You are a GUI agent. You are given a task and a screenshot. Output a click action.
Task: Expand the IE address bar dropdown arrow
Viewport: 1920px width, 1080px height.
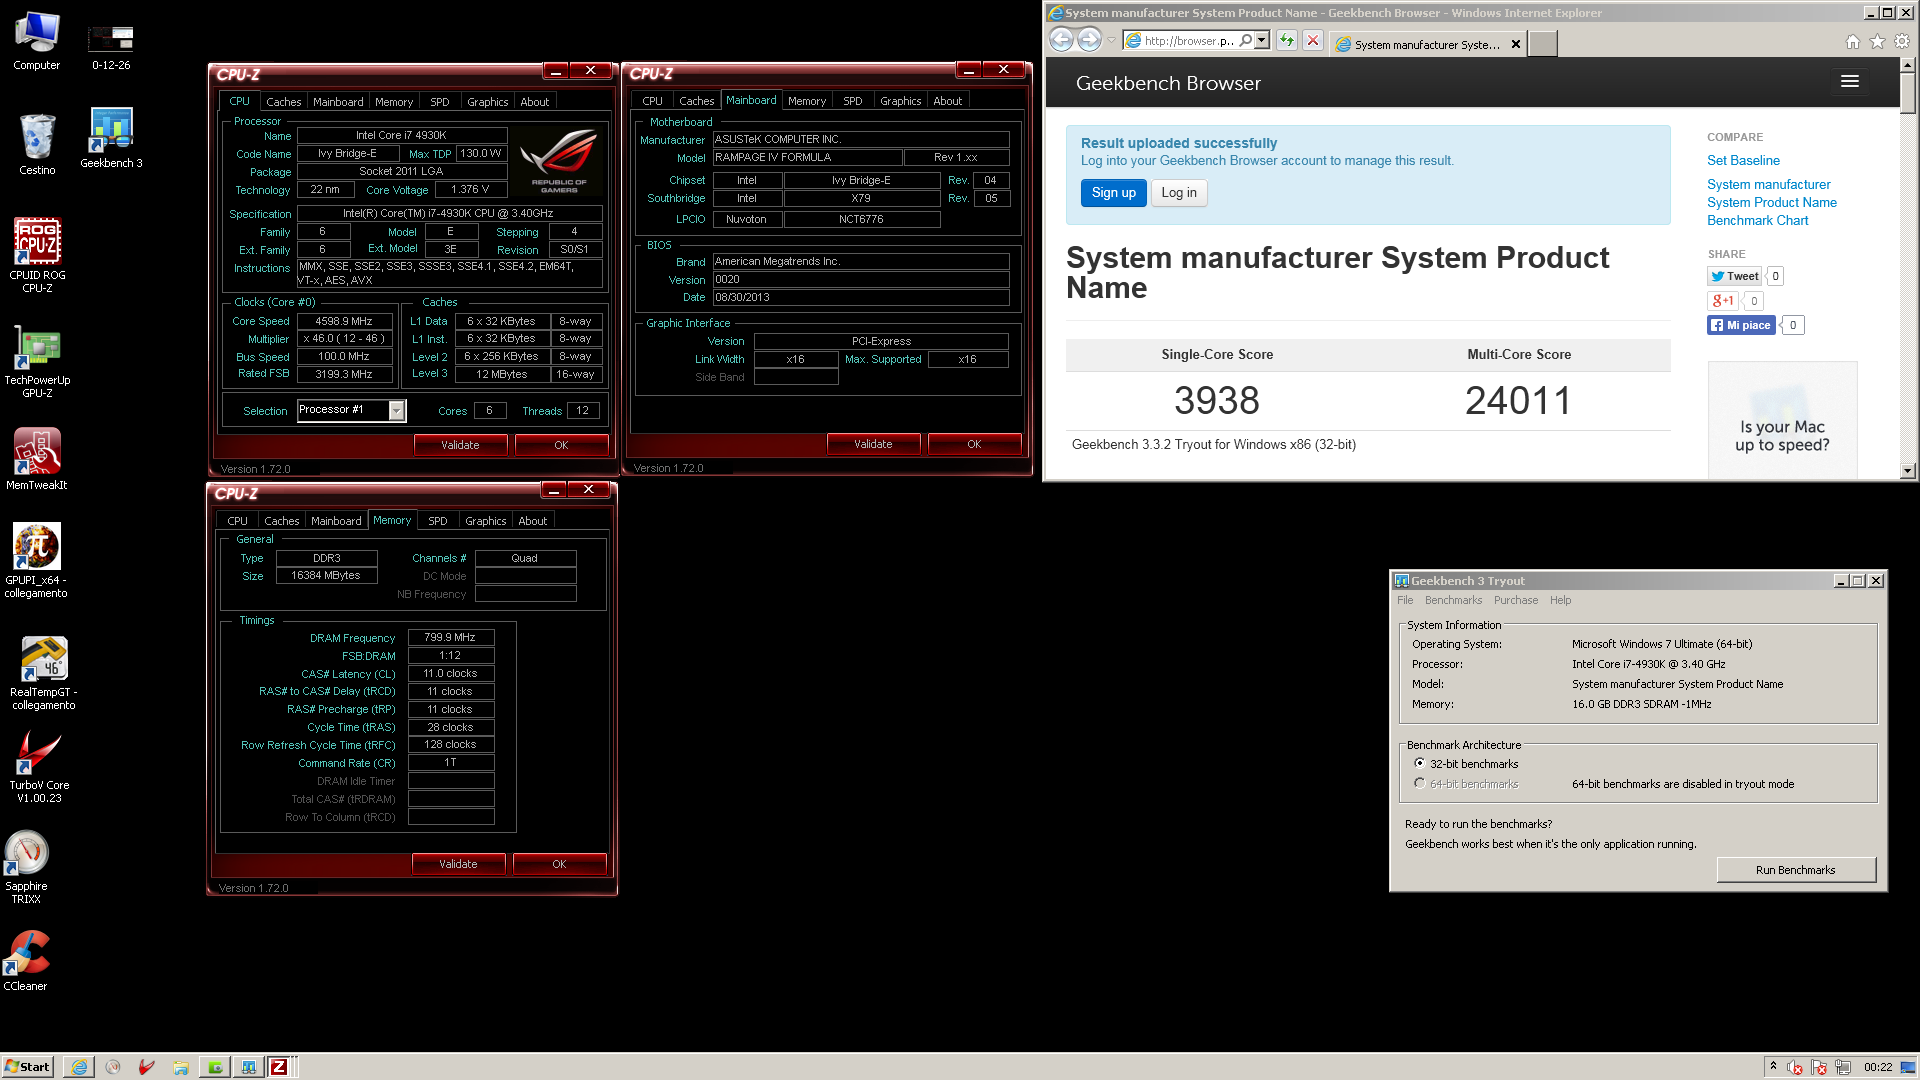pyautogui.click(x=1262, y=41)
